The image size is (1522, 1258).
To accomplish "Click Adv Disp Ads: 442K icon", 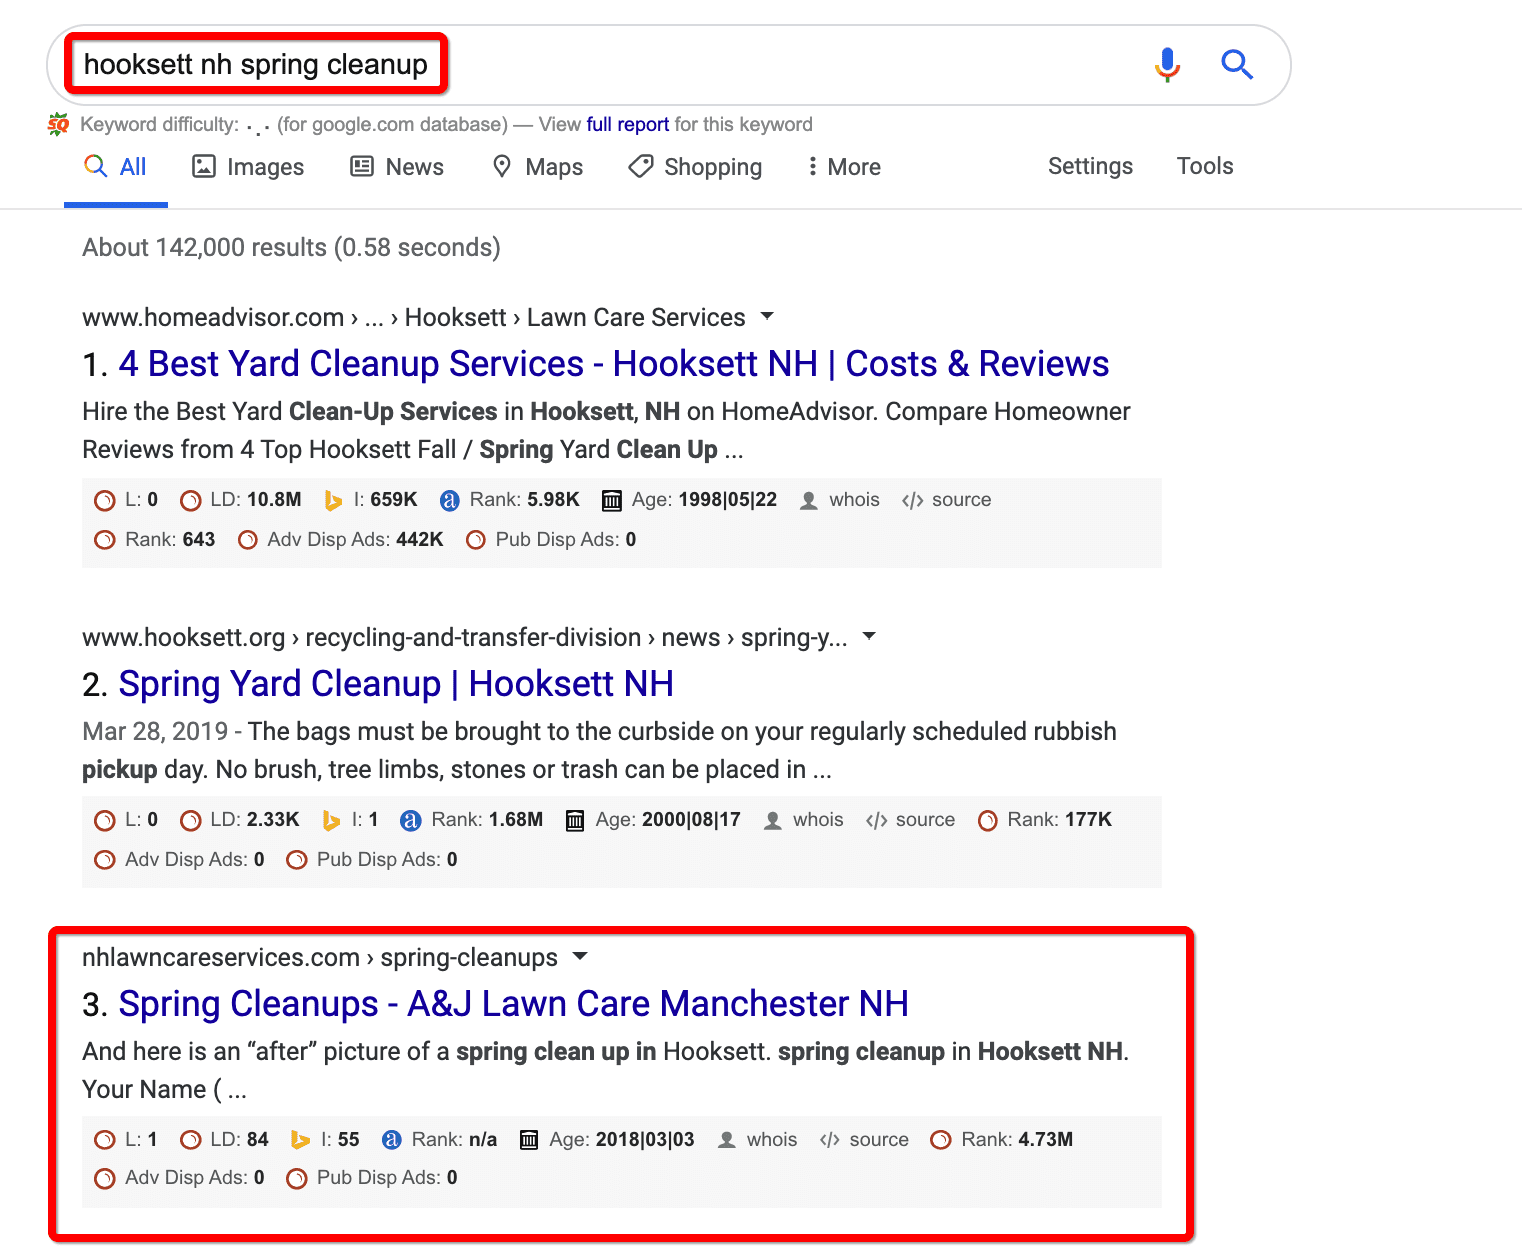I will point(247,540).
